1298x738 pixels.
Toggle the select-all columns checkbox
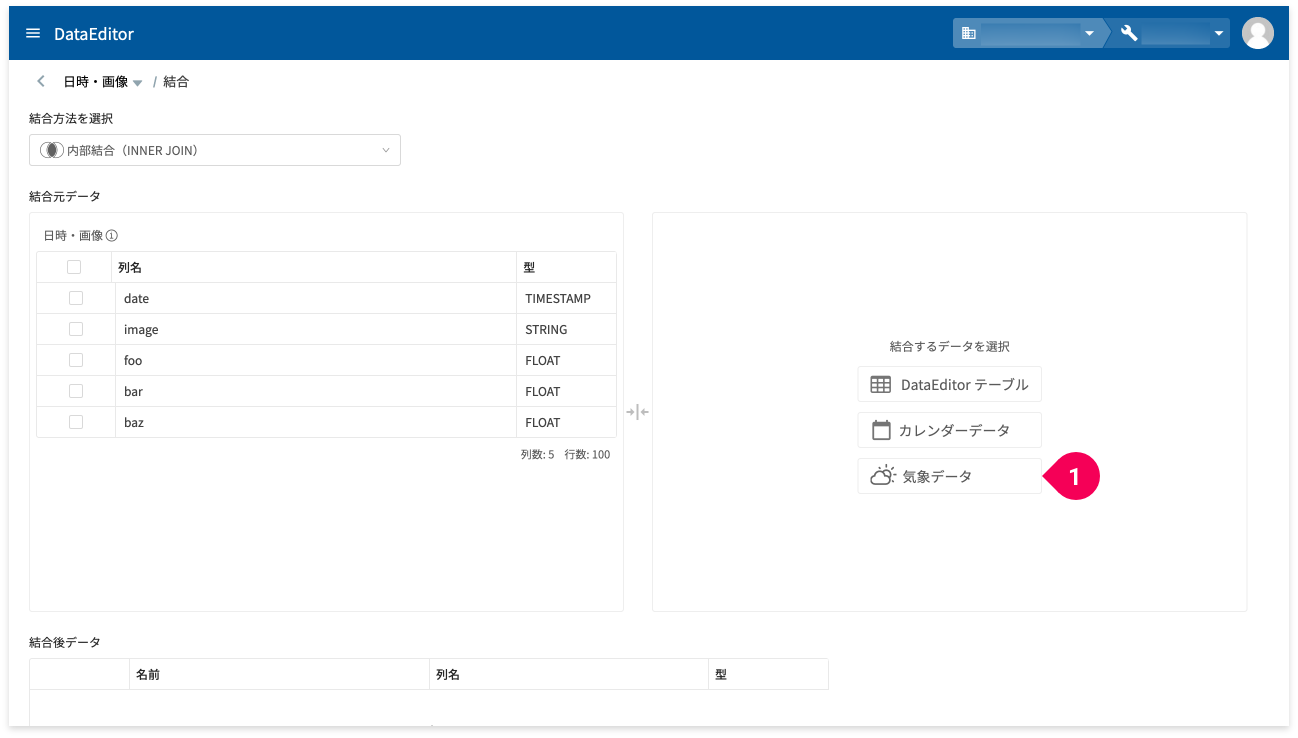coord(74,267)
